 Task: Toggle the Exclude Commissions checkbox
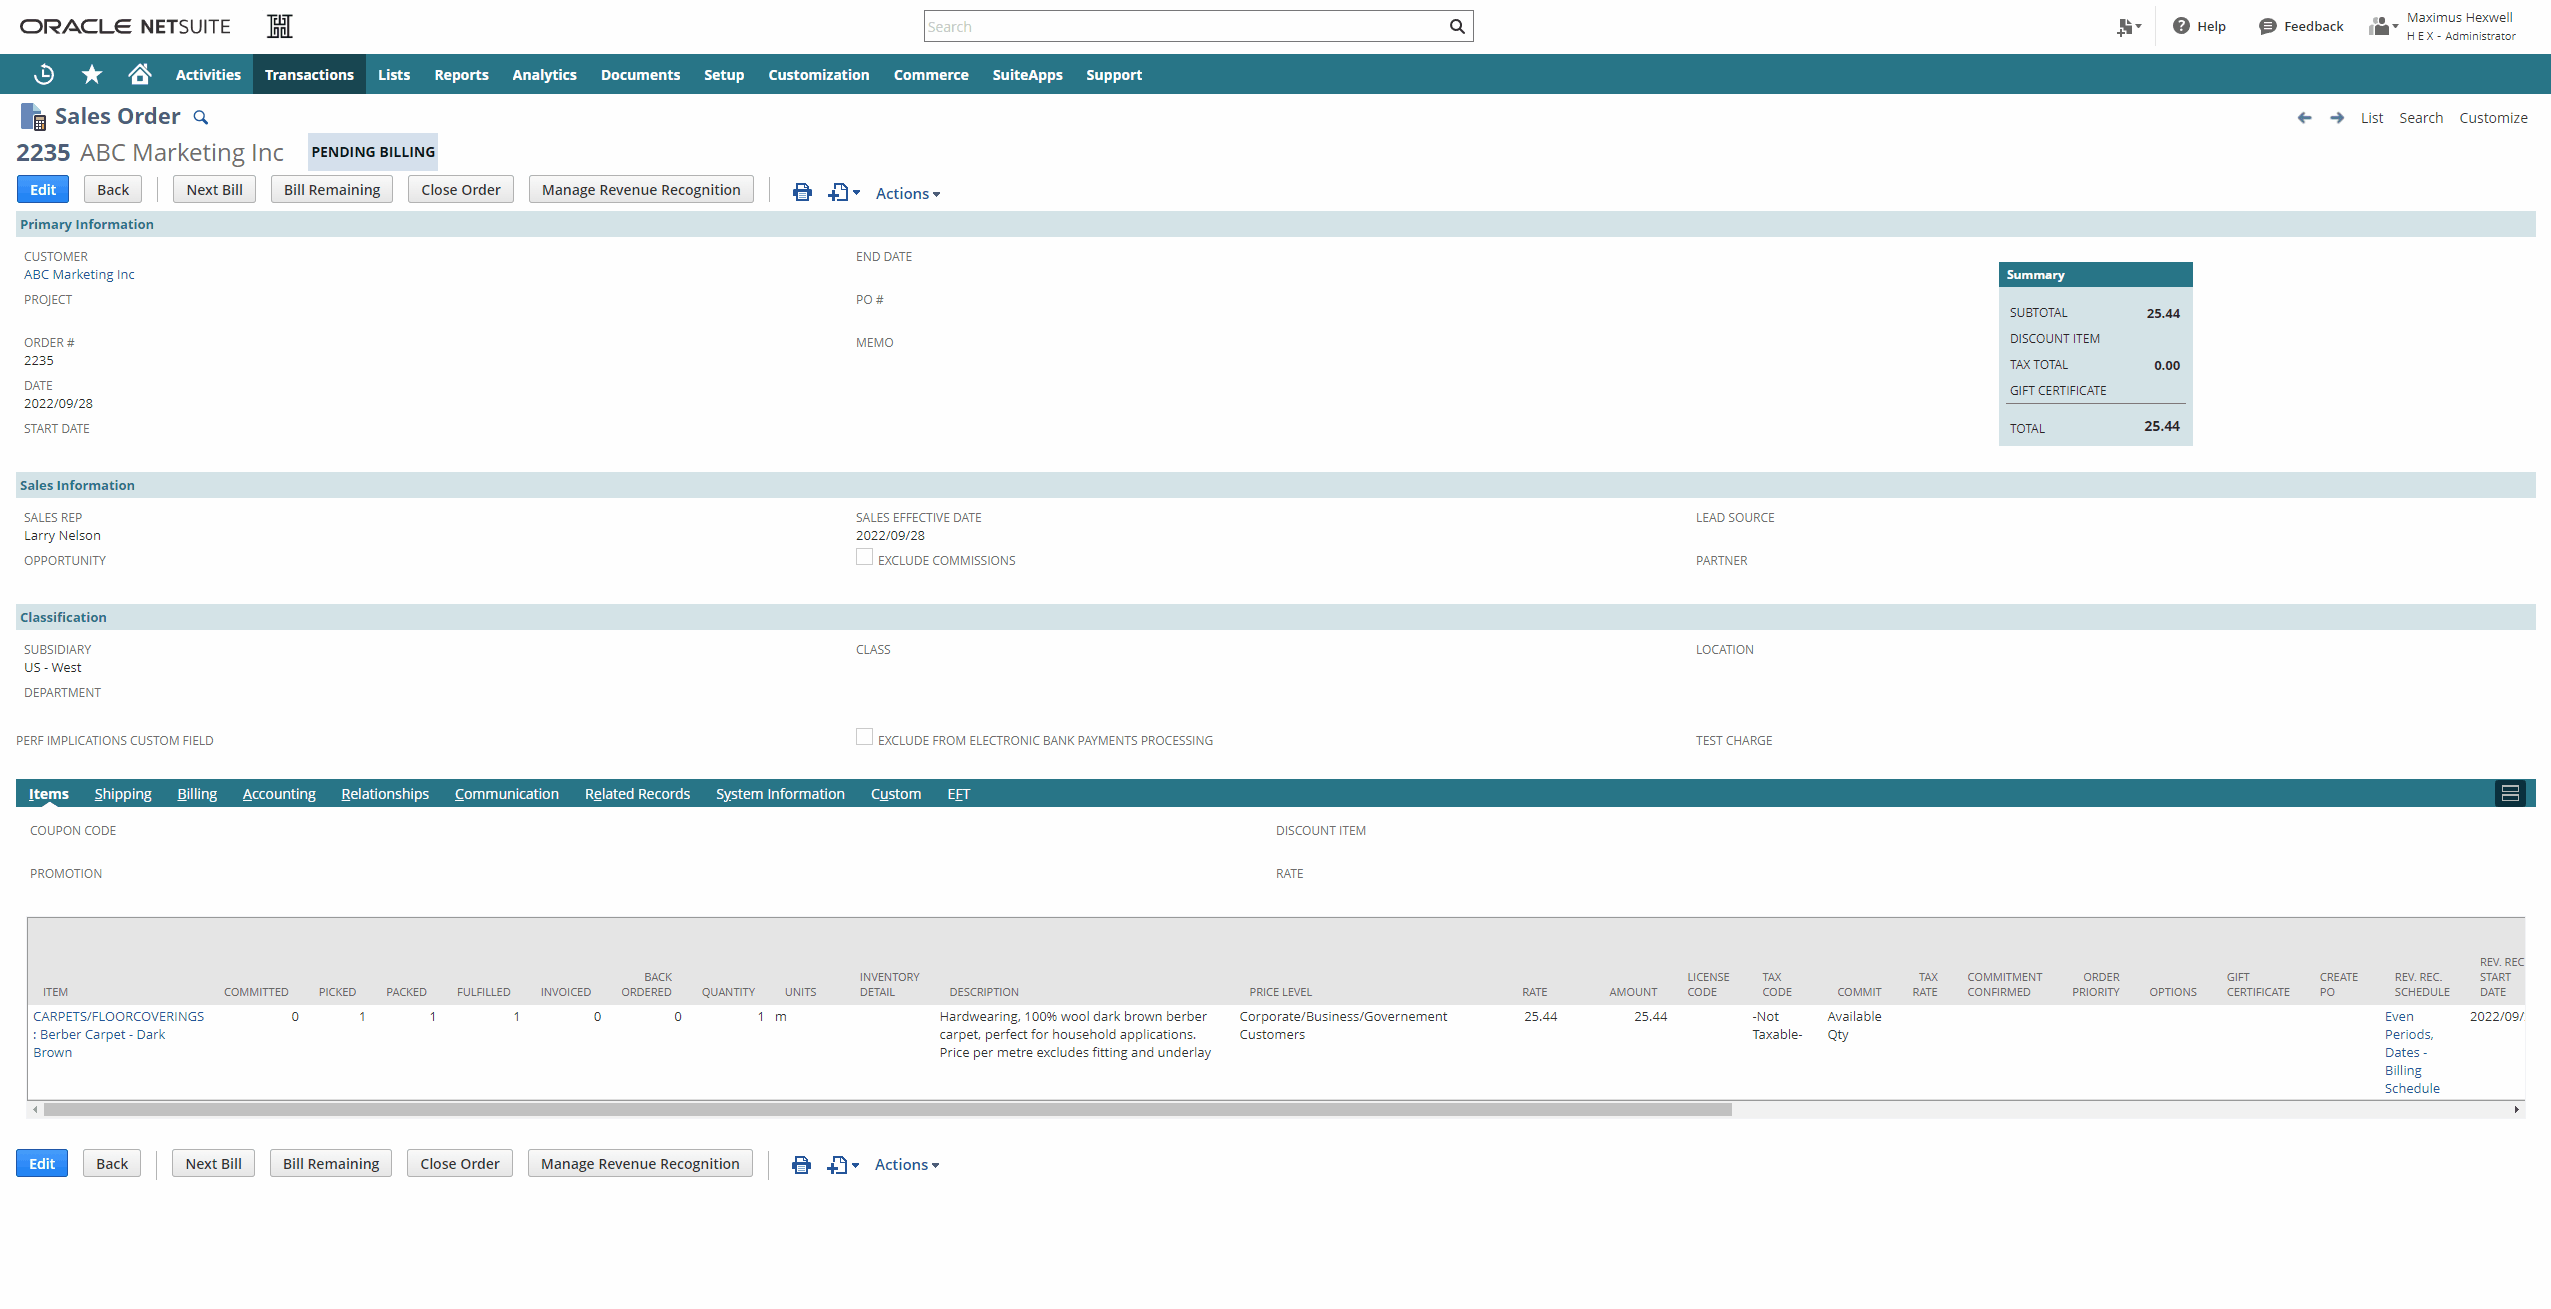864,557
